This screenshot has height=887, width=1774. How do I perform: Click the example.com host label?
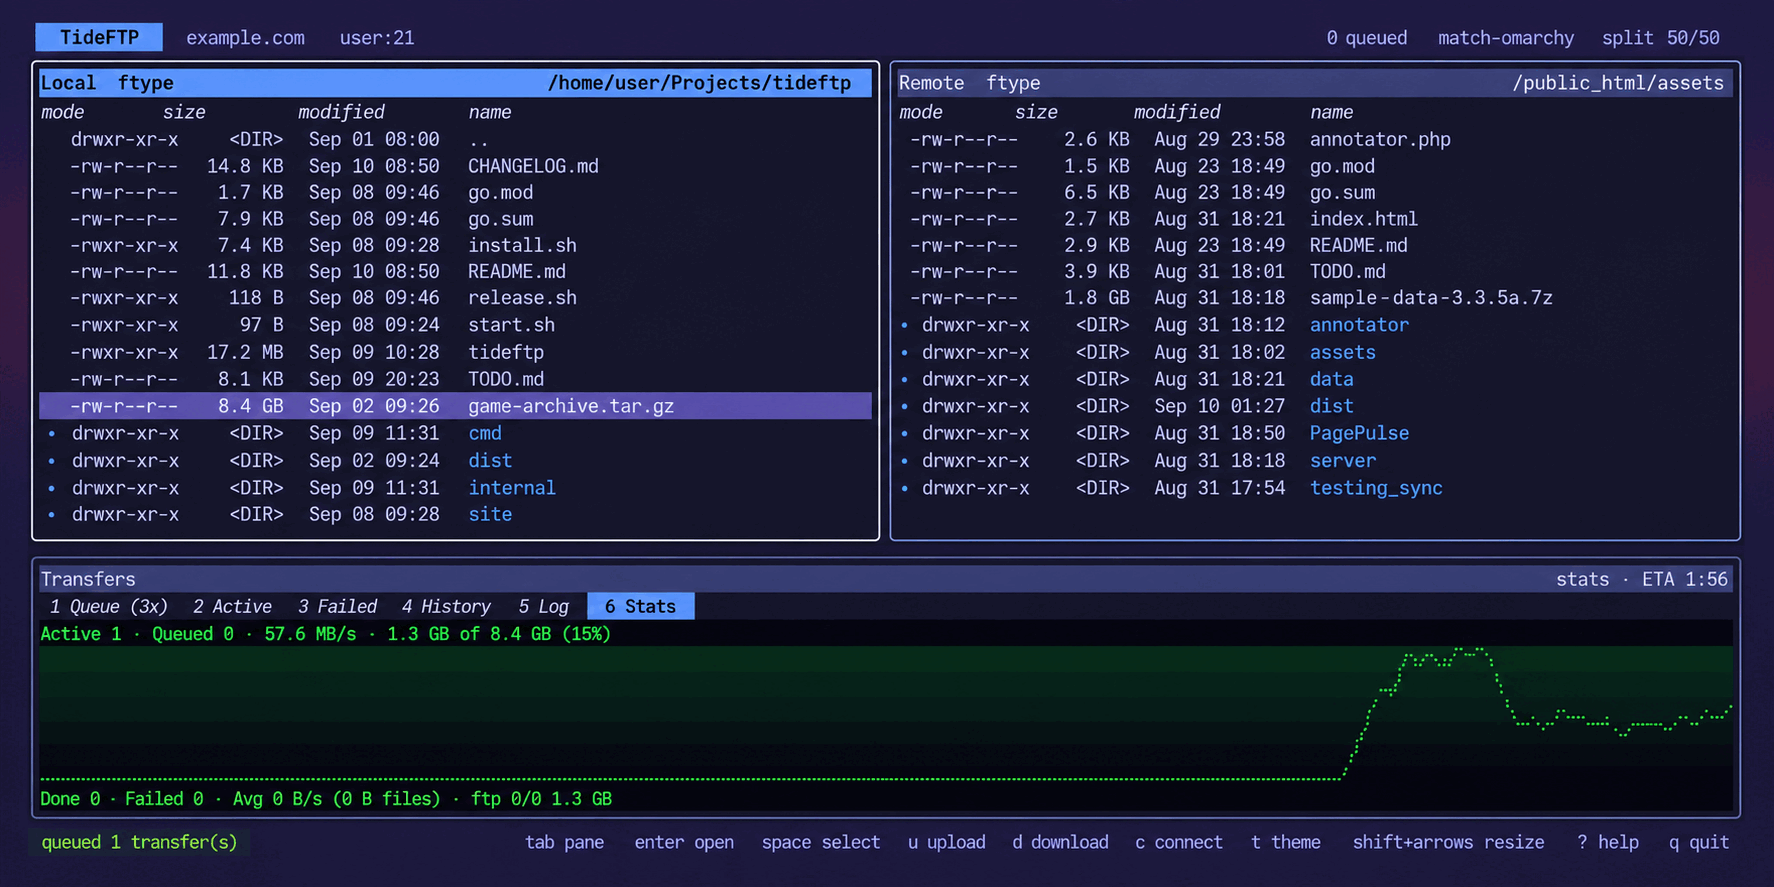tap(245, 38)
